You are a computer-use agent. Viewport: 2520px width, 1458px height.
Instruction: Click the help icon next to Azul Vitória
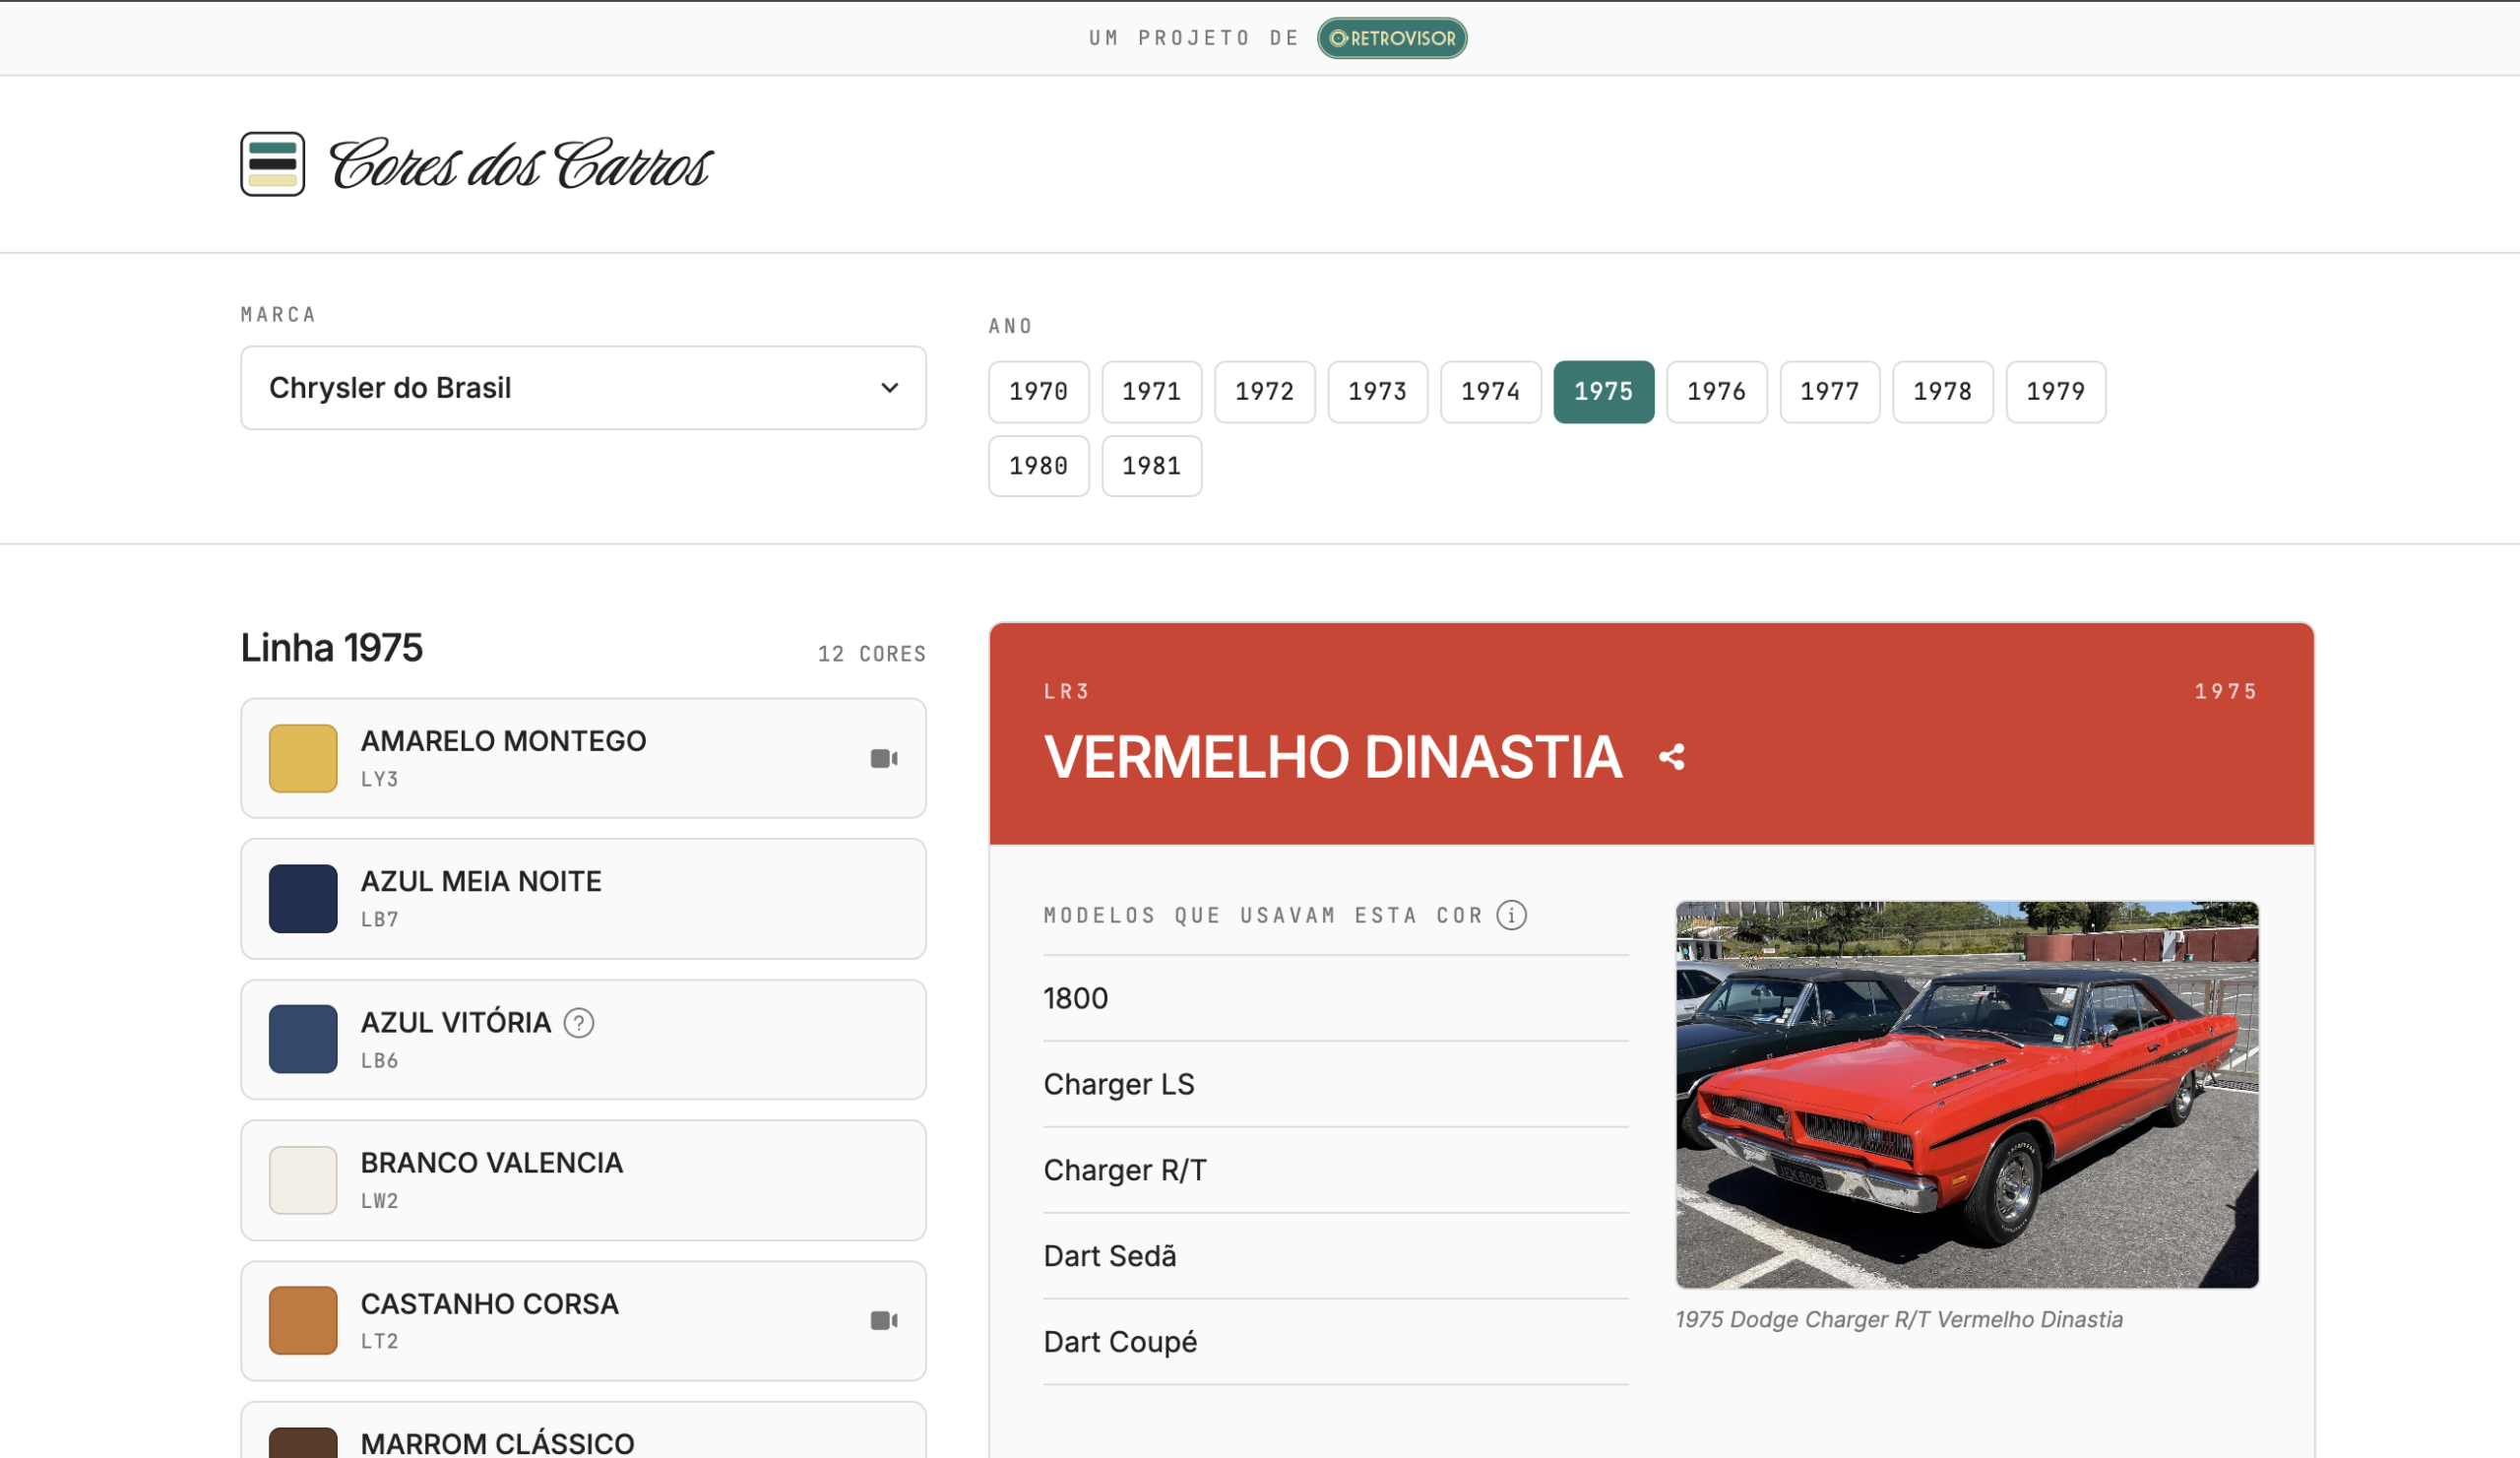(579, 1022)
